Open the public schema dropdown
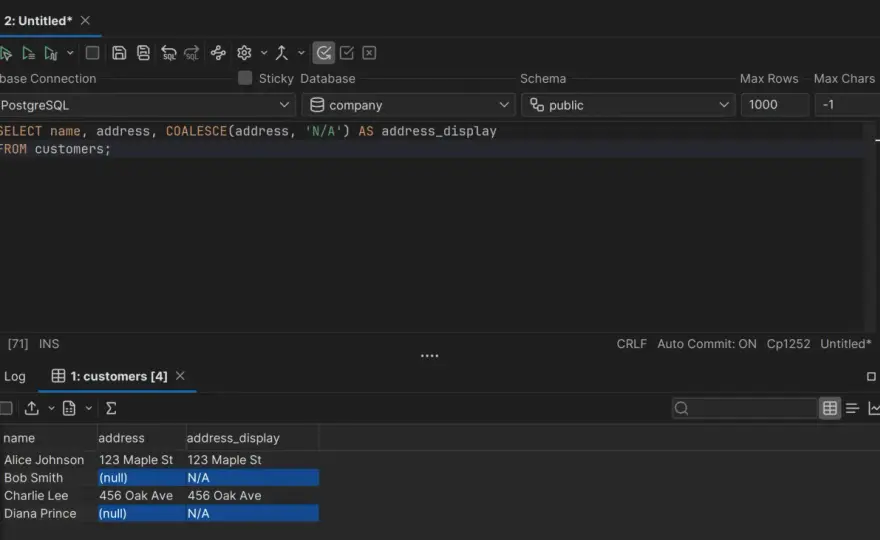 pyautogui.click(x=628, y=105)
